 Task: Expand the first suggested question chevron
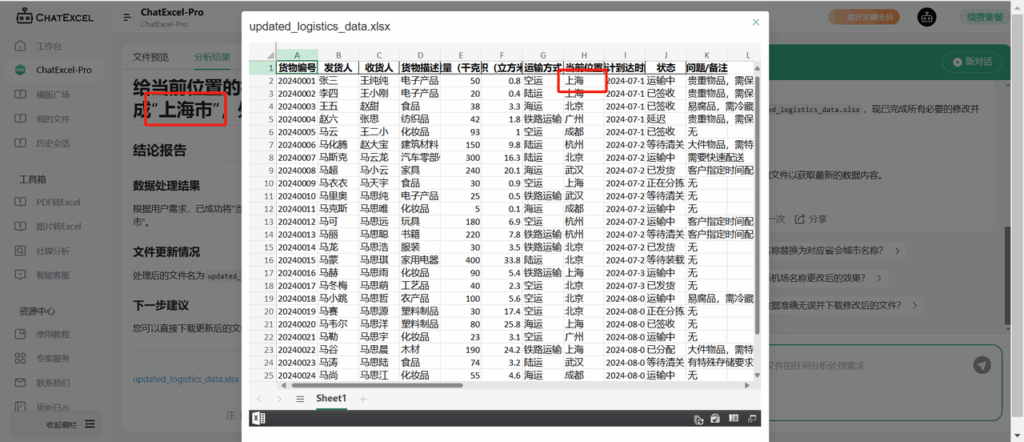point(898,251)
